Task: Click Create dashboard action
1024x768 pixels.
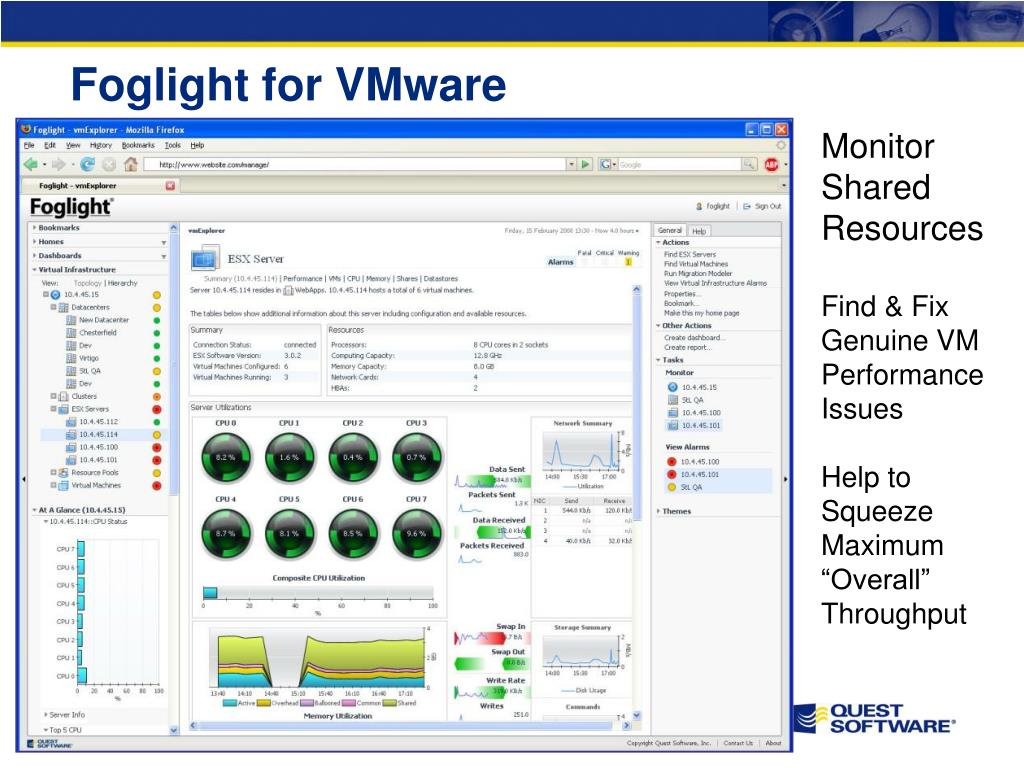Action: 694,338
